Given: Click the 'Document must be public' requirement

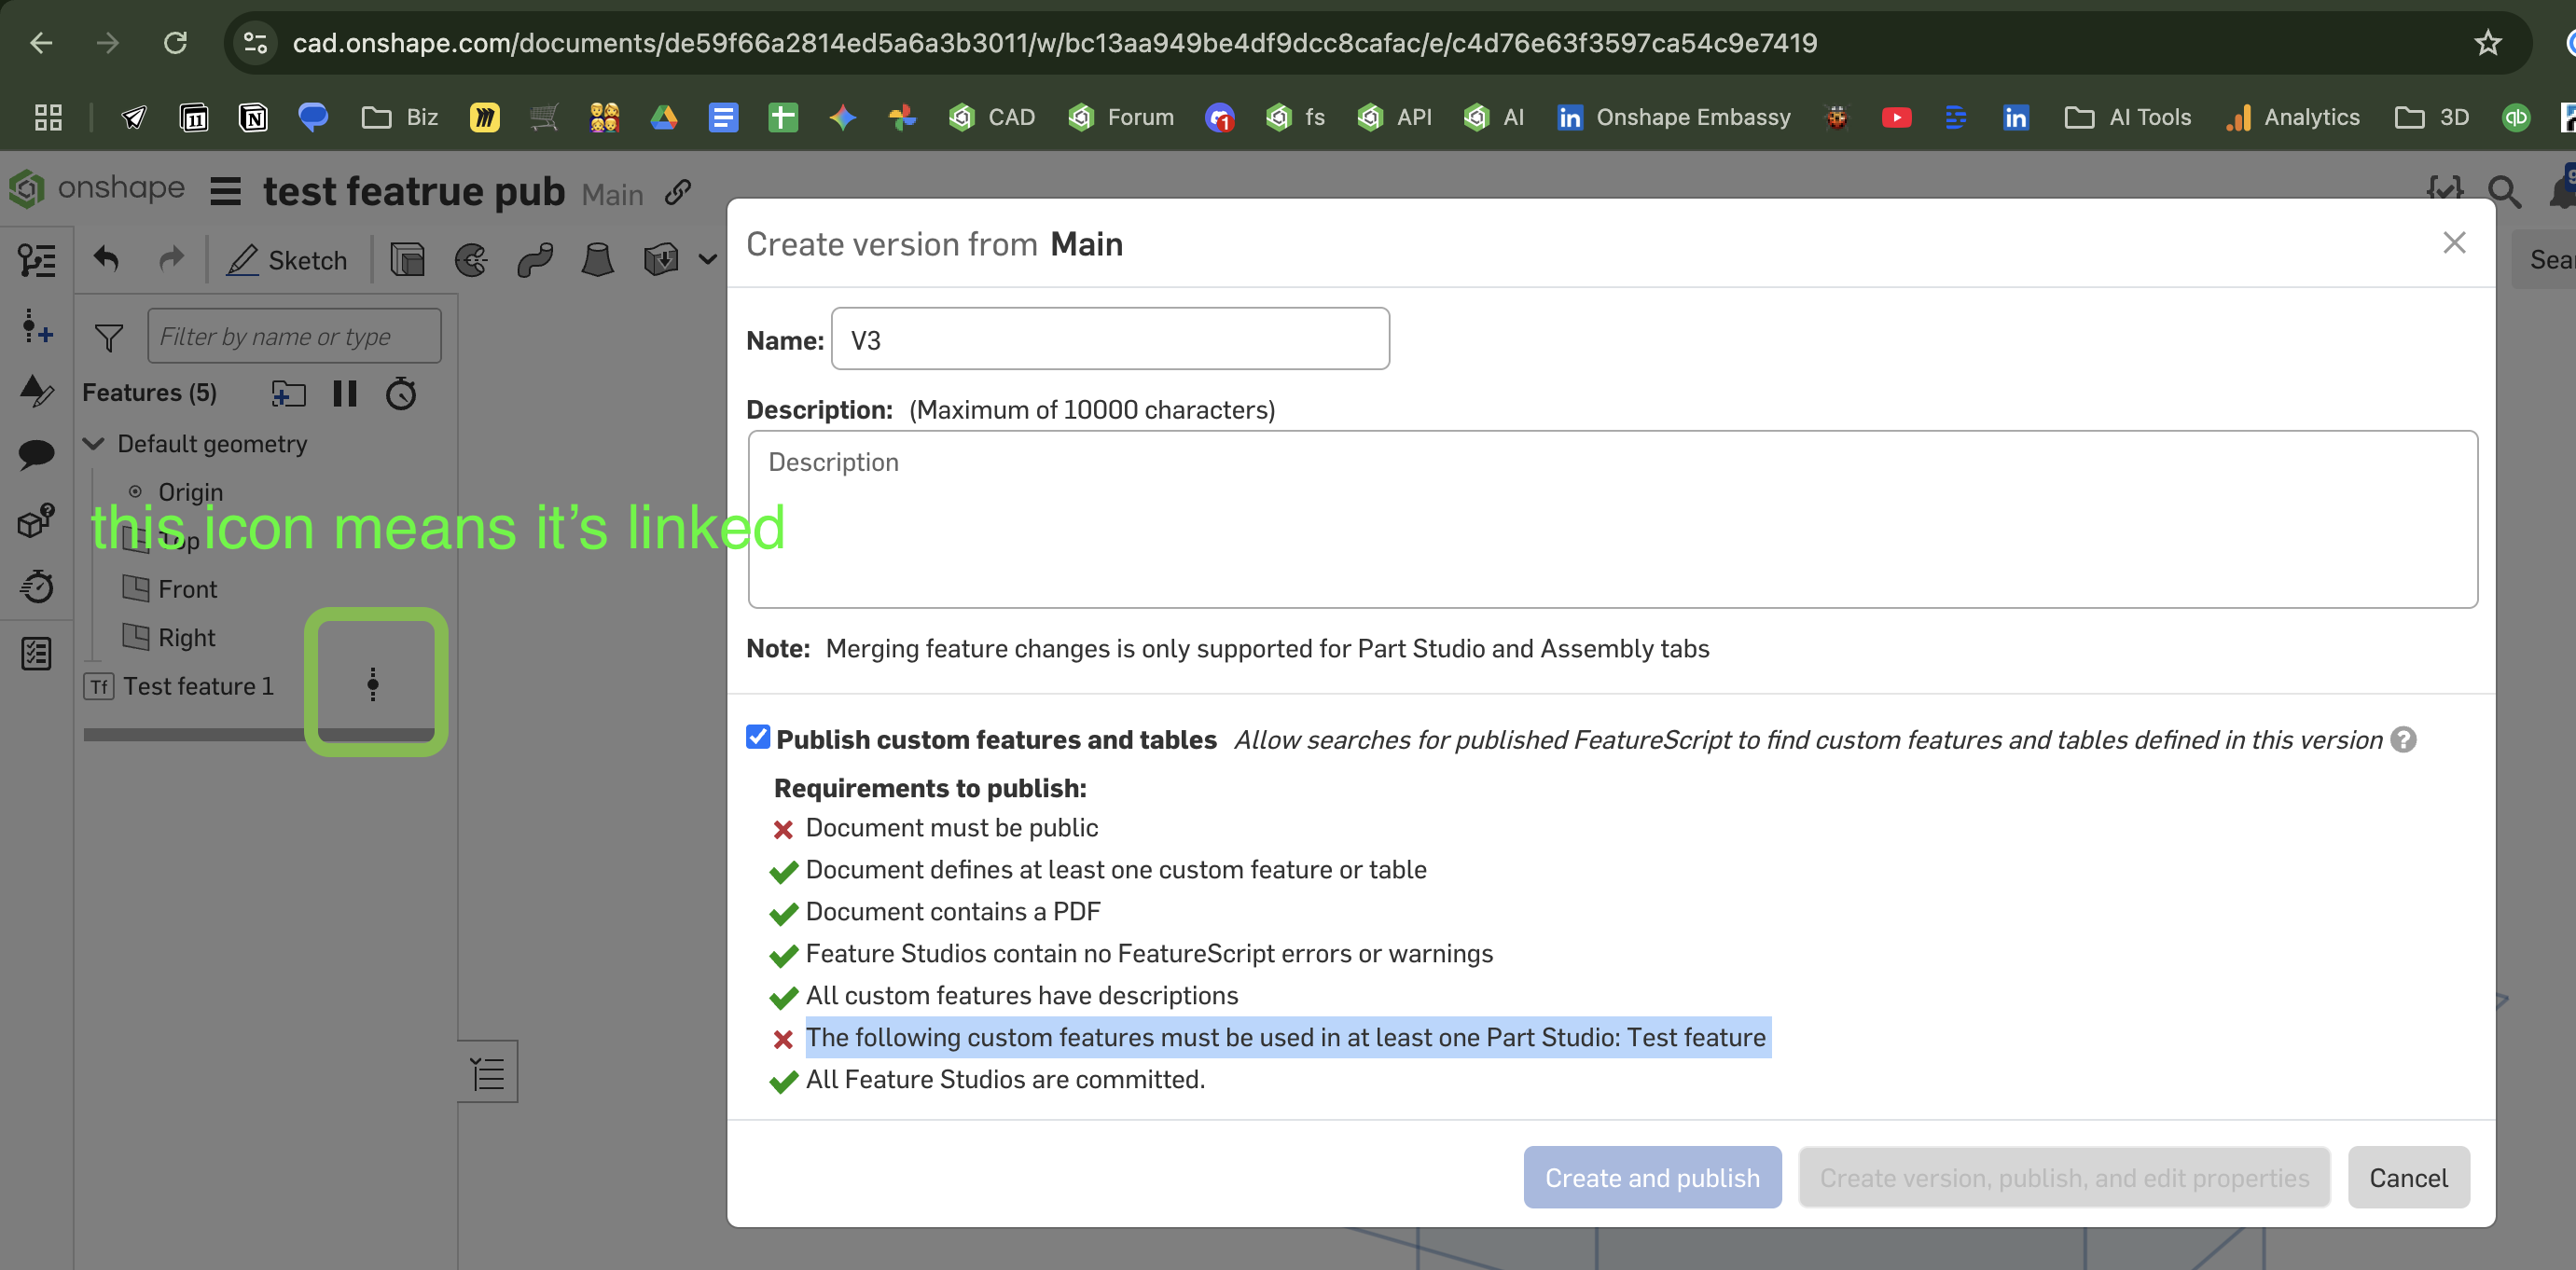Looking at the screenshot, I should point(951,828).
